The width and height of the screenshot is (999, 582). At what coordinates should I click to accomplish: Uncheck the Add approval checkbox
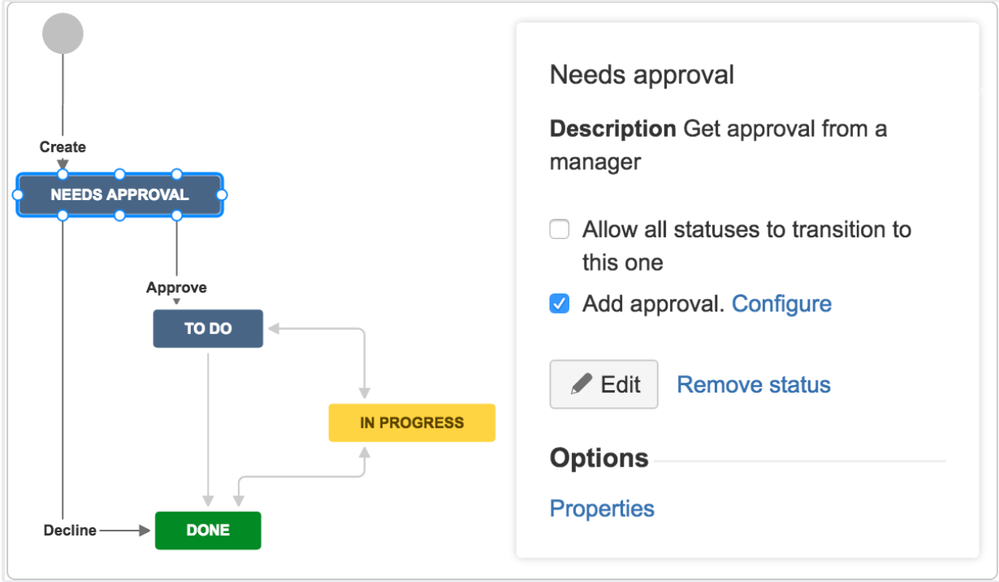(560, 304)
